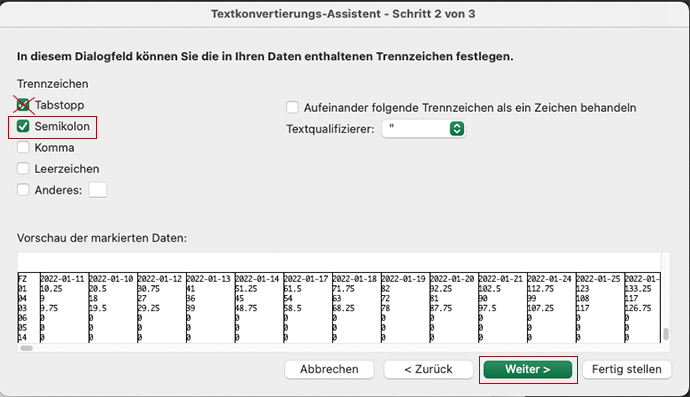690x397 pixels.
Task: Click the value 92.25 in preview
Action: point(441,289)
